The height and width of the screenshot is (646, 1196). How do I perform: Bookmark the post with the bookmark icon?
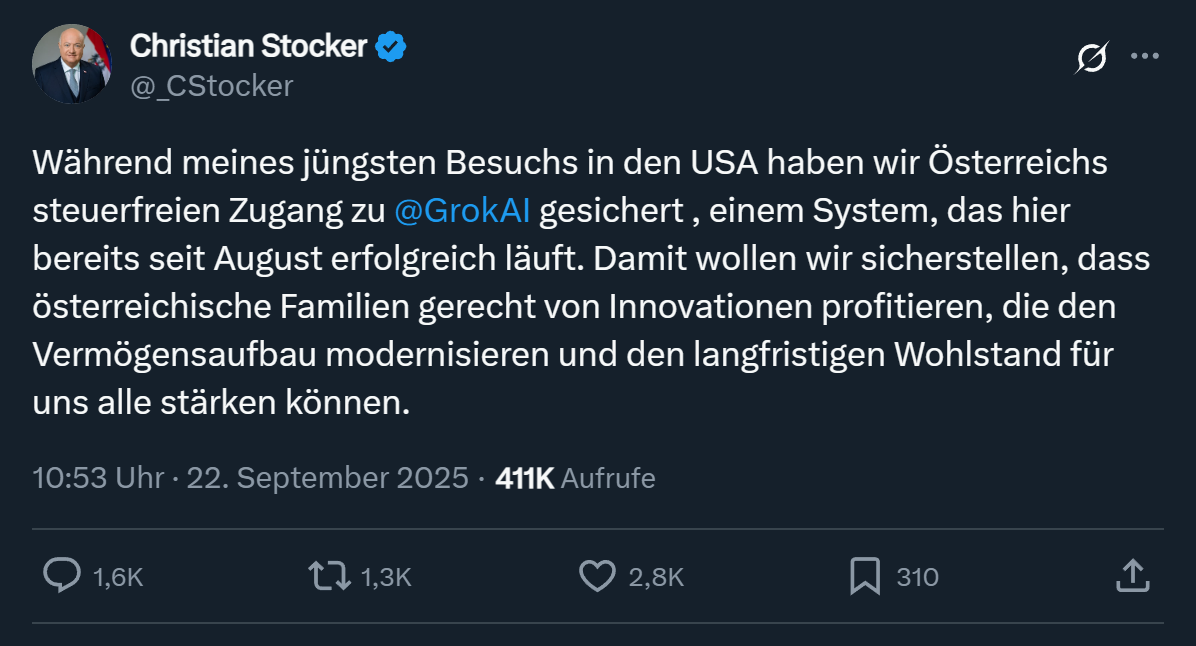click(x=864, y=576)
